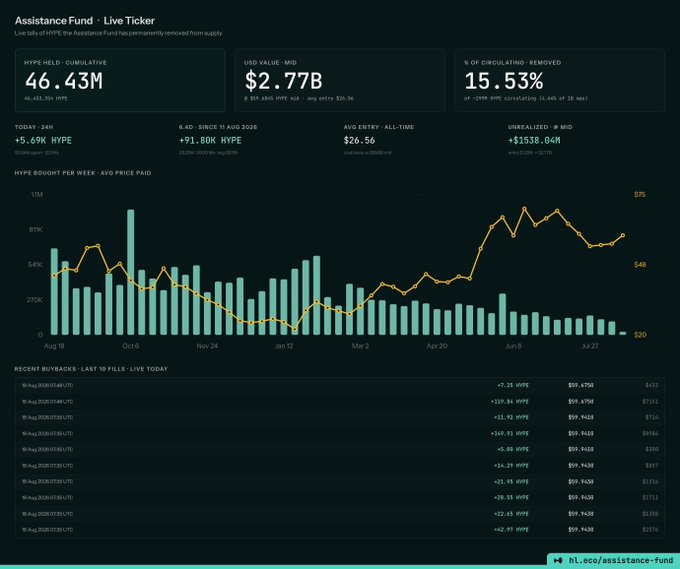Click the price in the +7.25 HYPE row
This screenshot has width=680, height=569.
tap(581, 385)
